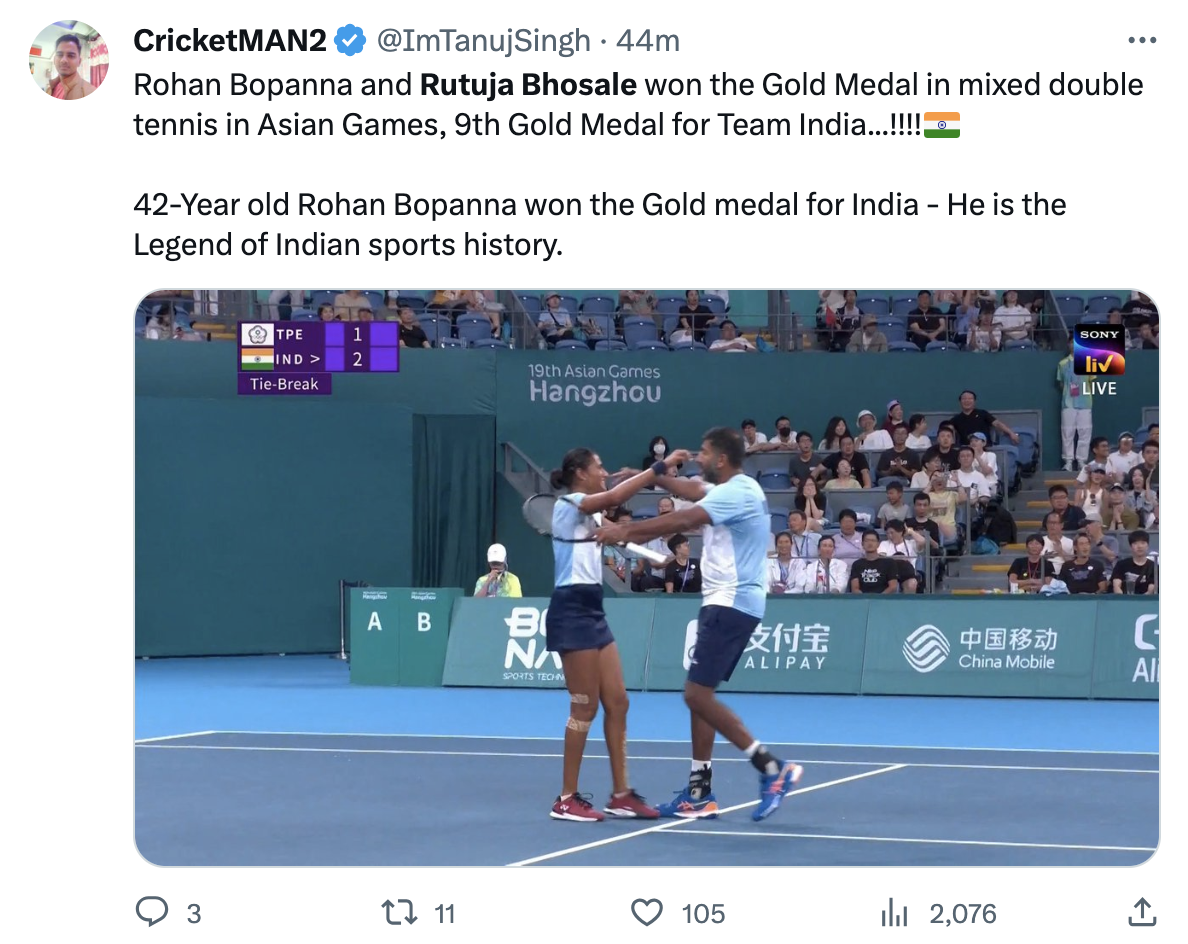Open the @ImTanujSingh handle link
The width and height of the screenshot is (1188, 944).
(x=483, y=41)
